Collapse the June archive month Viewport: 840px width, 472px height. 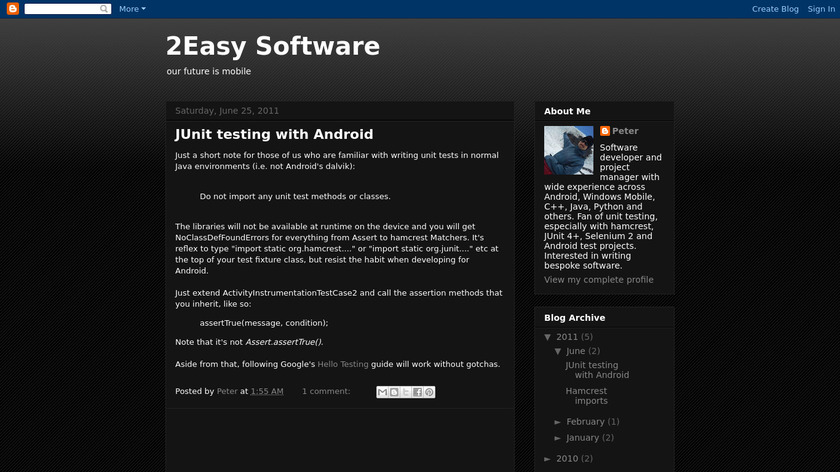[x=558, y=351]
